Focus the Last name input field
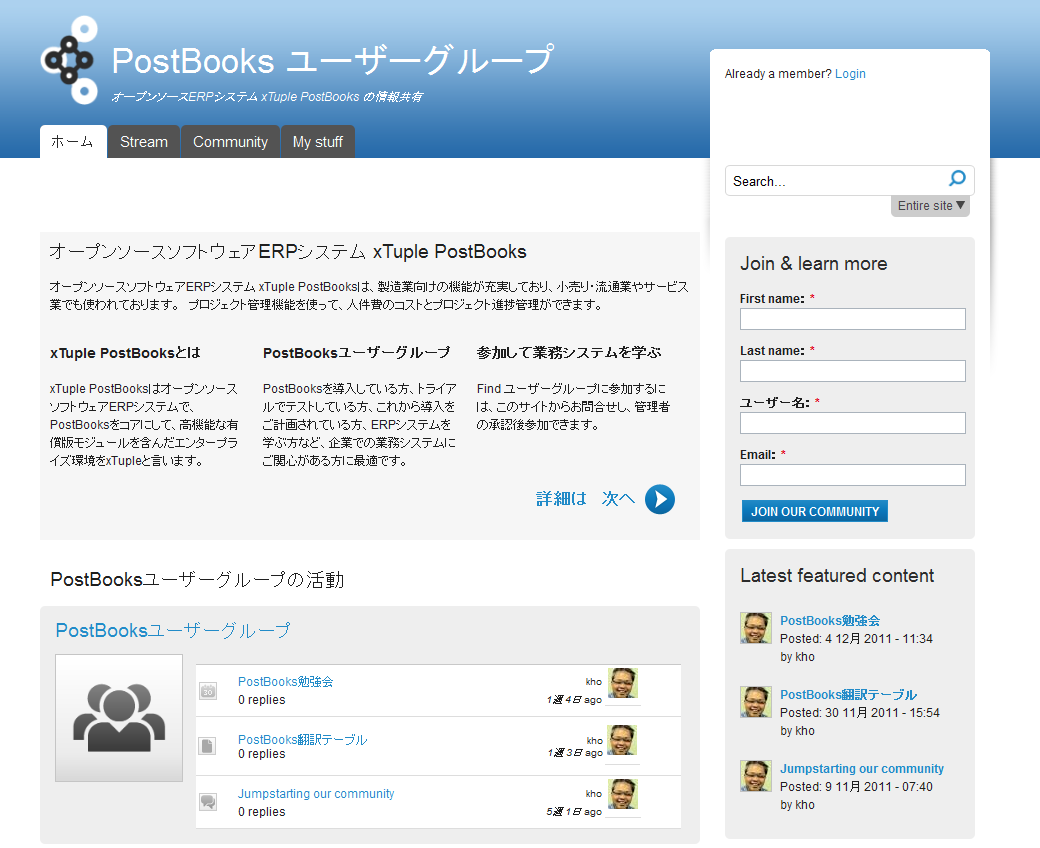The height and width of the screenshot is (848, 1040). click(x=852, y=371)
